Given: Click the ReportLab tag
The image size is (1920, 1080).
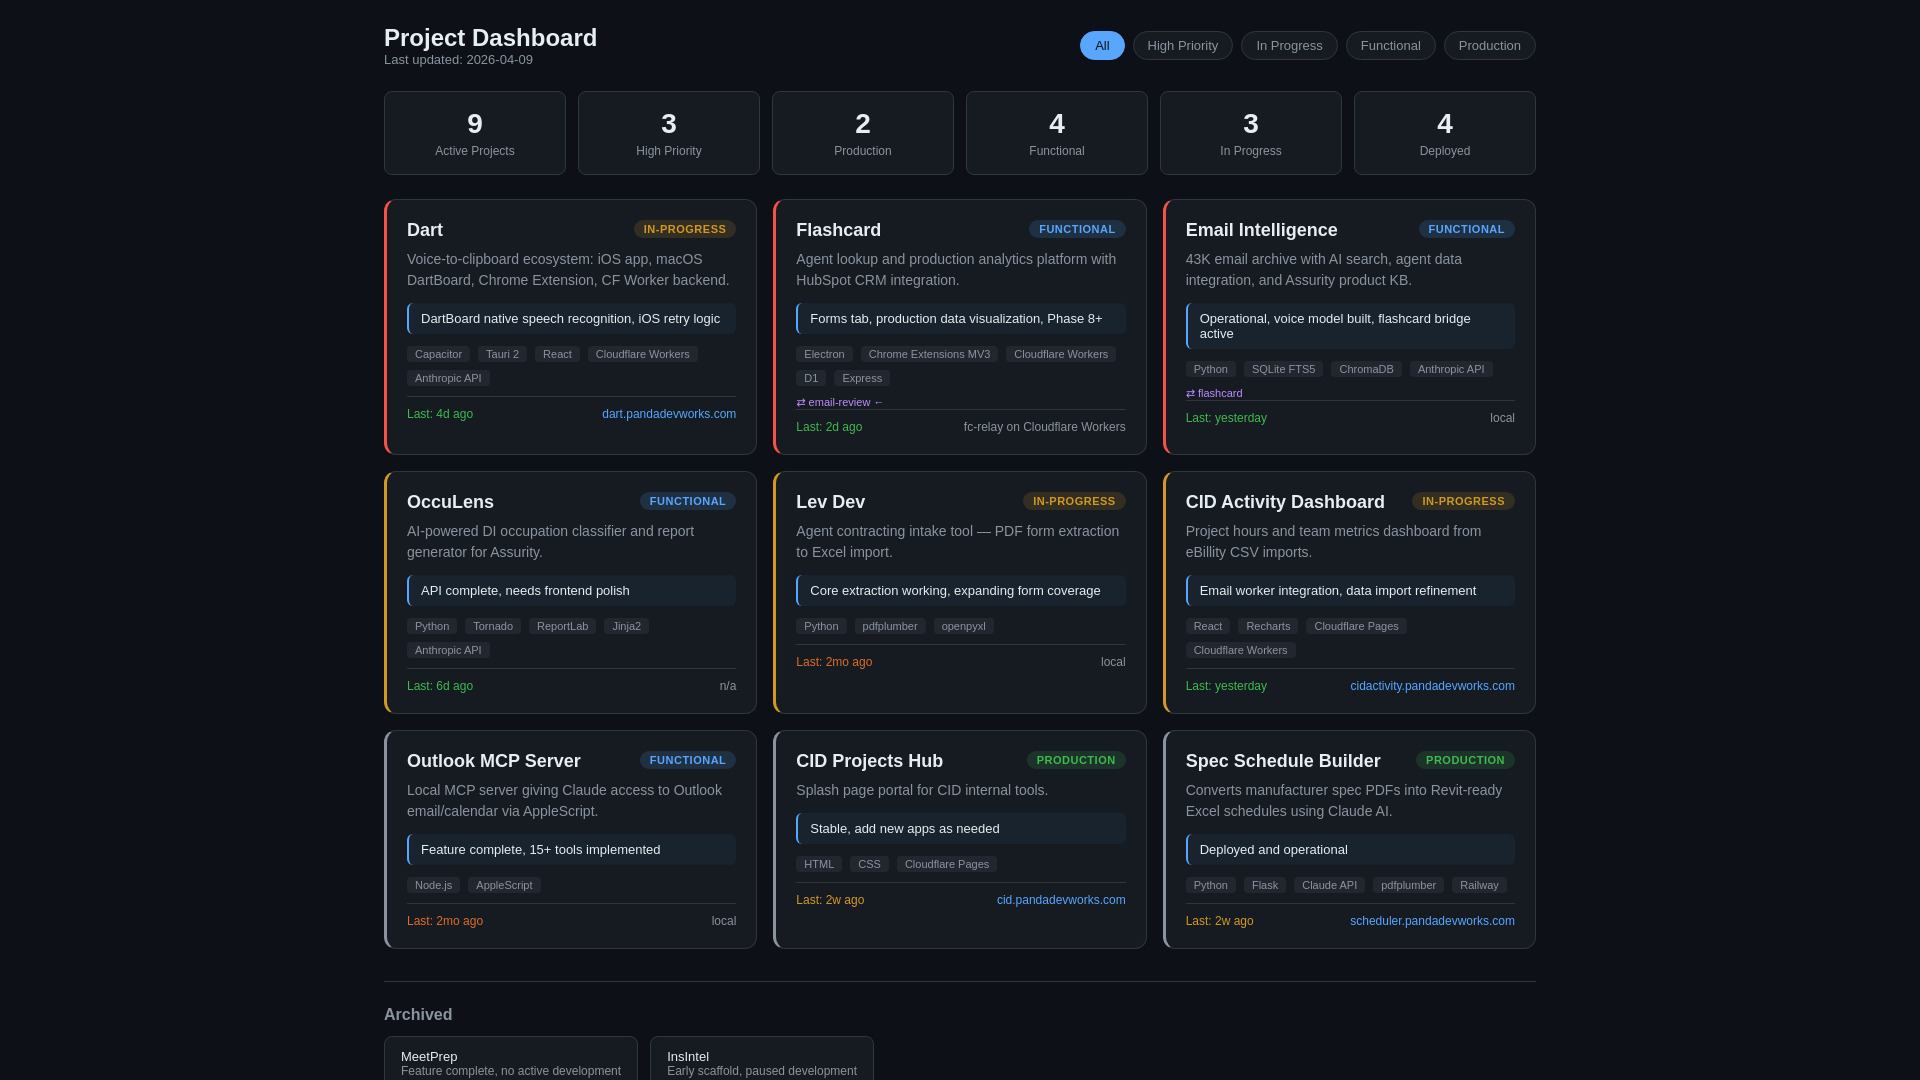Looking at the screenshot, I should tap(562, 626).
